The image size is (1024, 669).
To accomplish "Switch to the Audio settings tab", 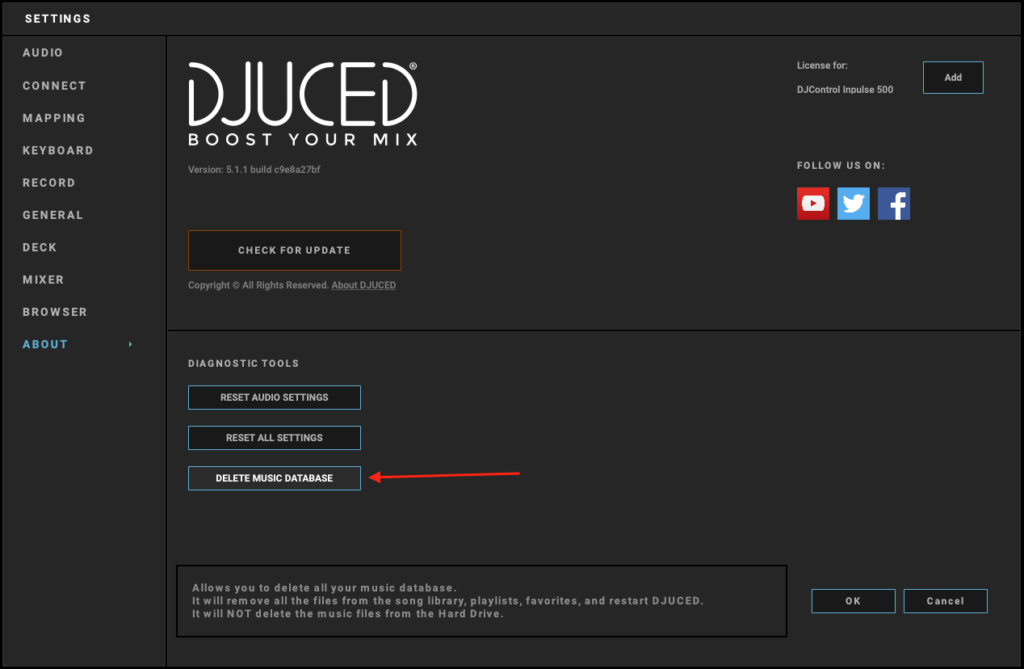I will coord(43,53).
